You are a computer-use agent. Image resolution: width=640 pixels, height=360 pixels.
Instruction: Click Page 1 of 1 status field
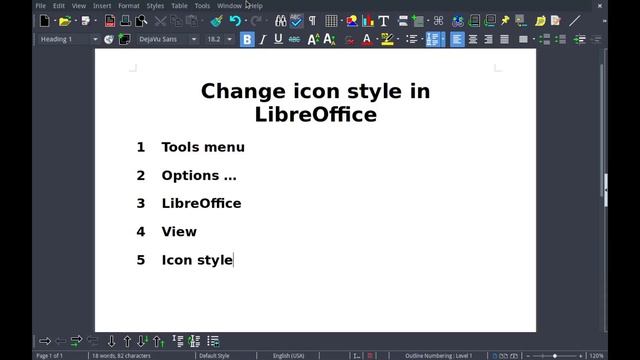49,356
